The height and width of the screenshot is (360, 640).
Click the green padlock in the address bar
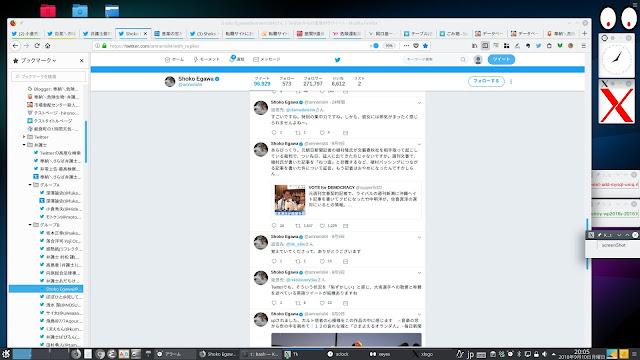pos(104,46)
